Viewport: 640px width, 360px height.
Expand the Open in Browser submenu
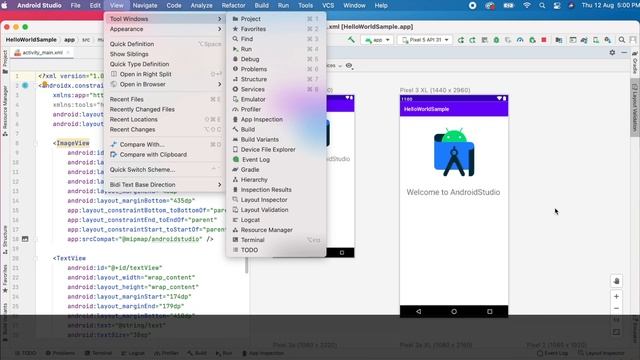point(165,84)
